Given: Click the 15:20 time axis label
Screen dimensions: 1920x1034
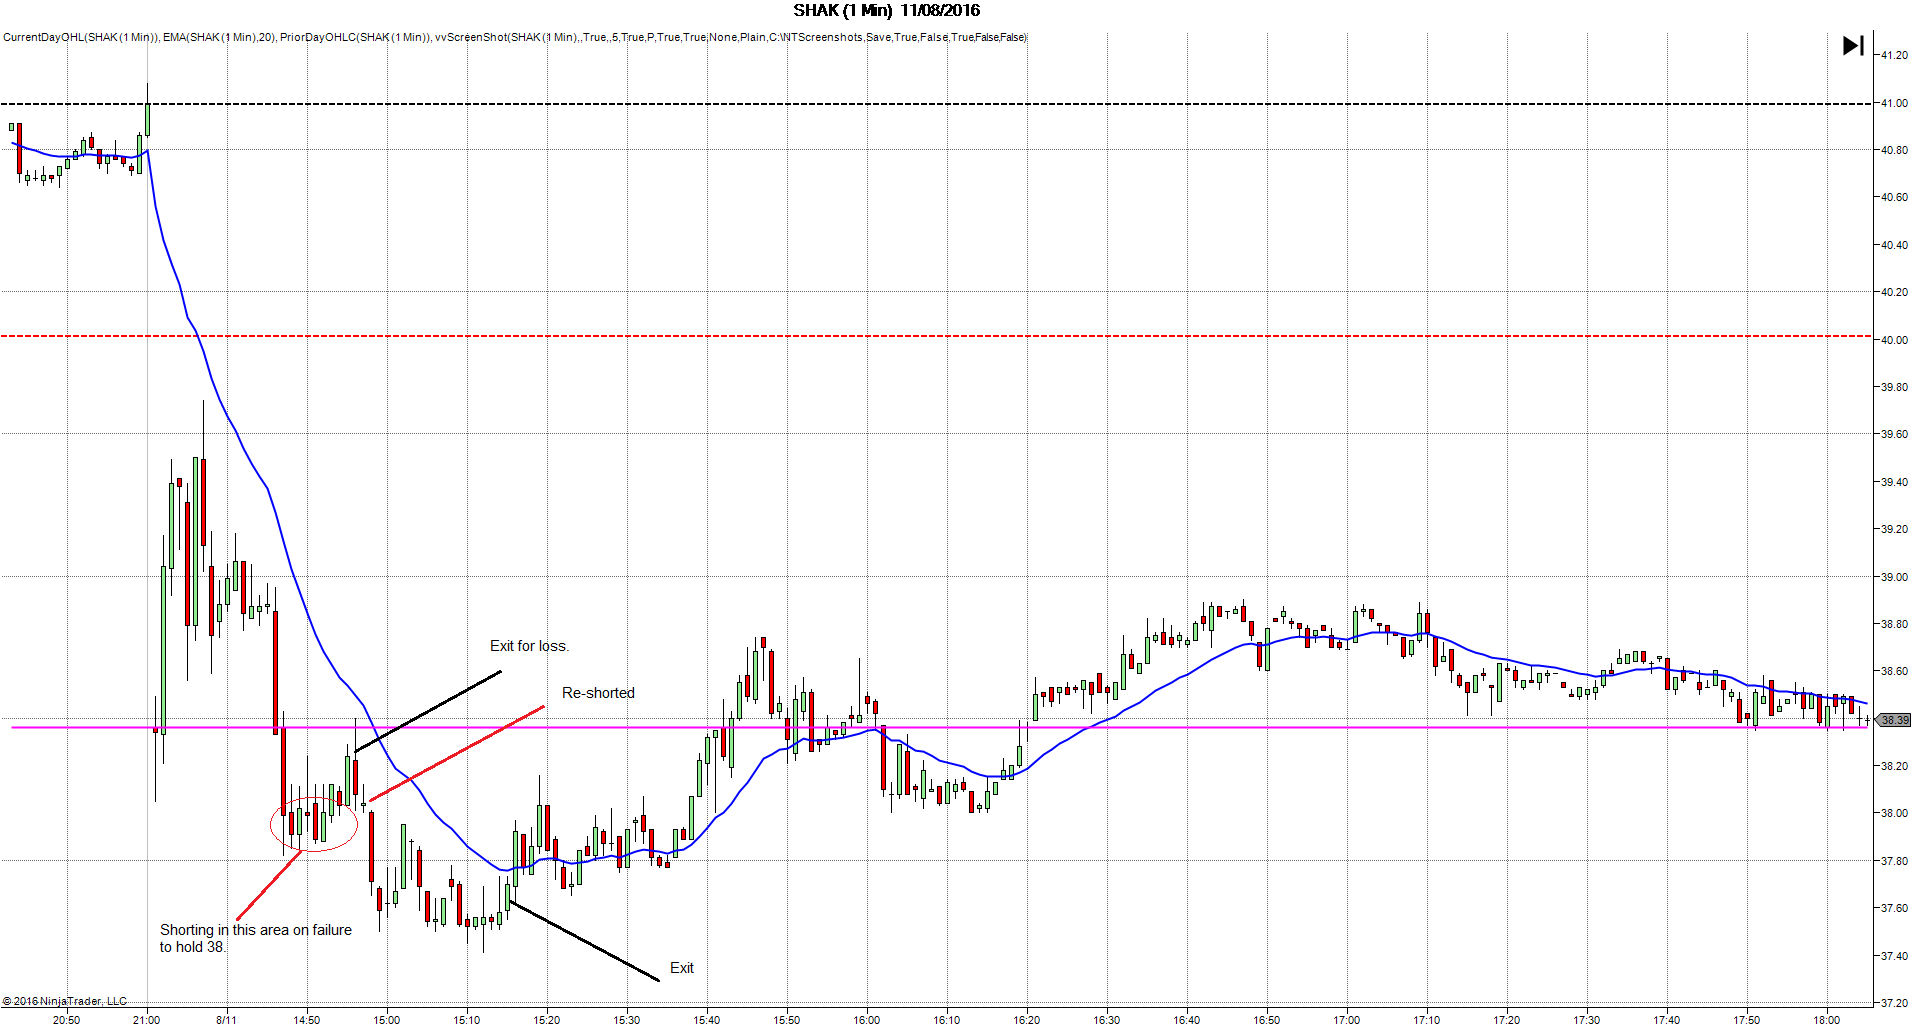Looking at the screenshot, I should coord(547,1020).
